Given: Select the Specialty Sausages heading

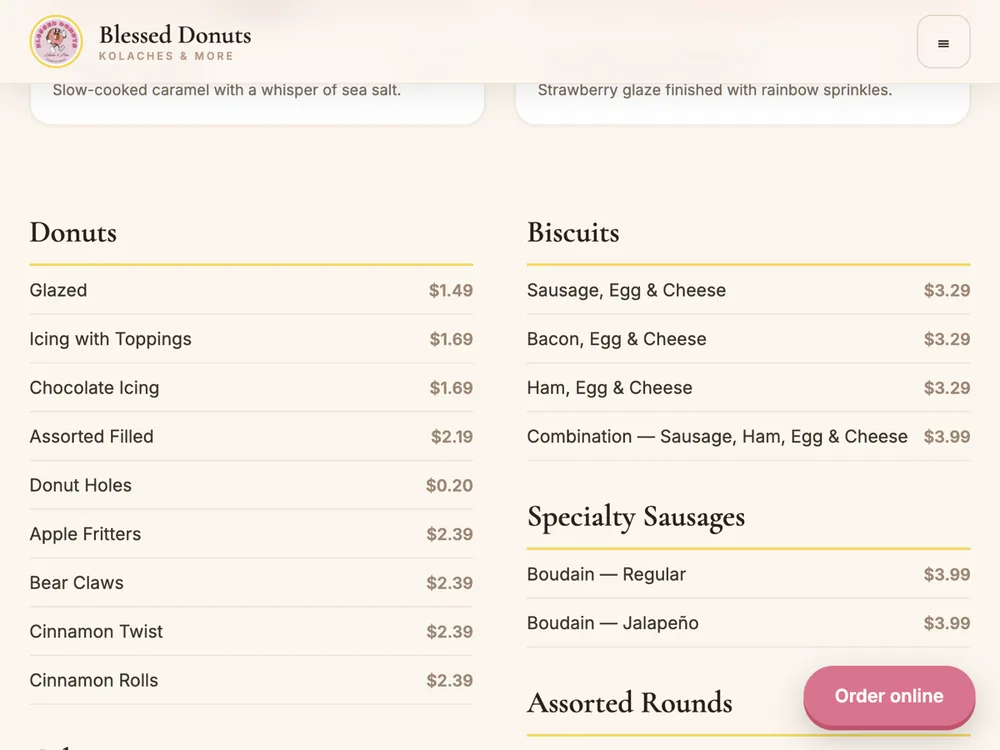Looking at the screenshot, I should [636, 517].
